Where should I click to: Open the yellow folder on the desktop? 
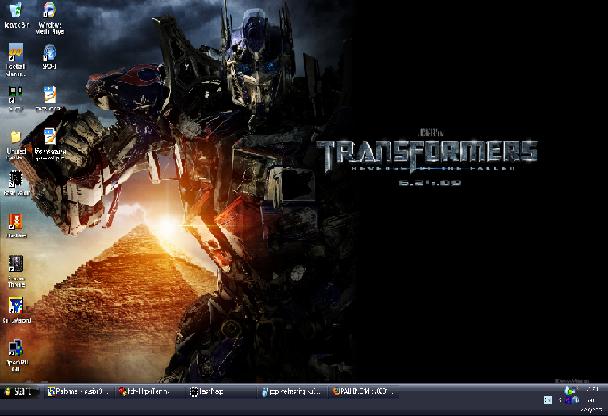point(16,144)
